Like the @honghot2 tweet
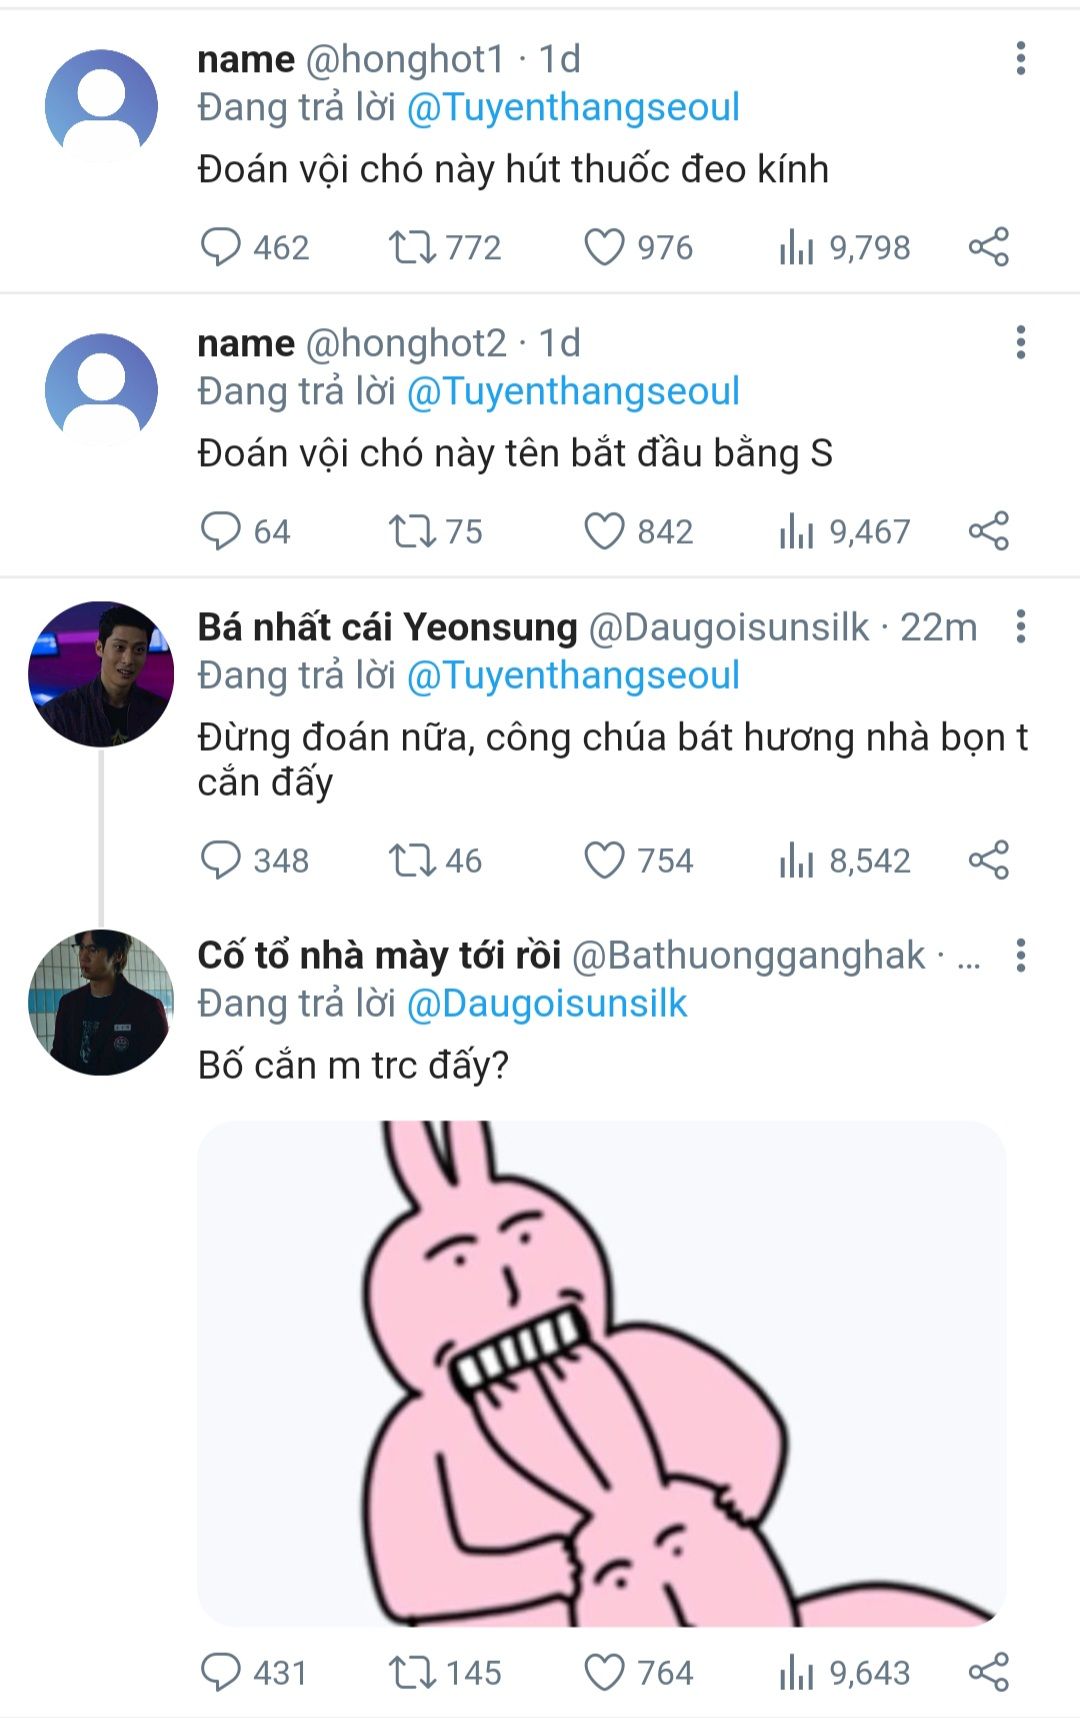 click(604, 531)
